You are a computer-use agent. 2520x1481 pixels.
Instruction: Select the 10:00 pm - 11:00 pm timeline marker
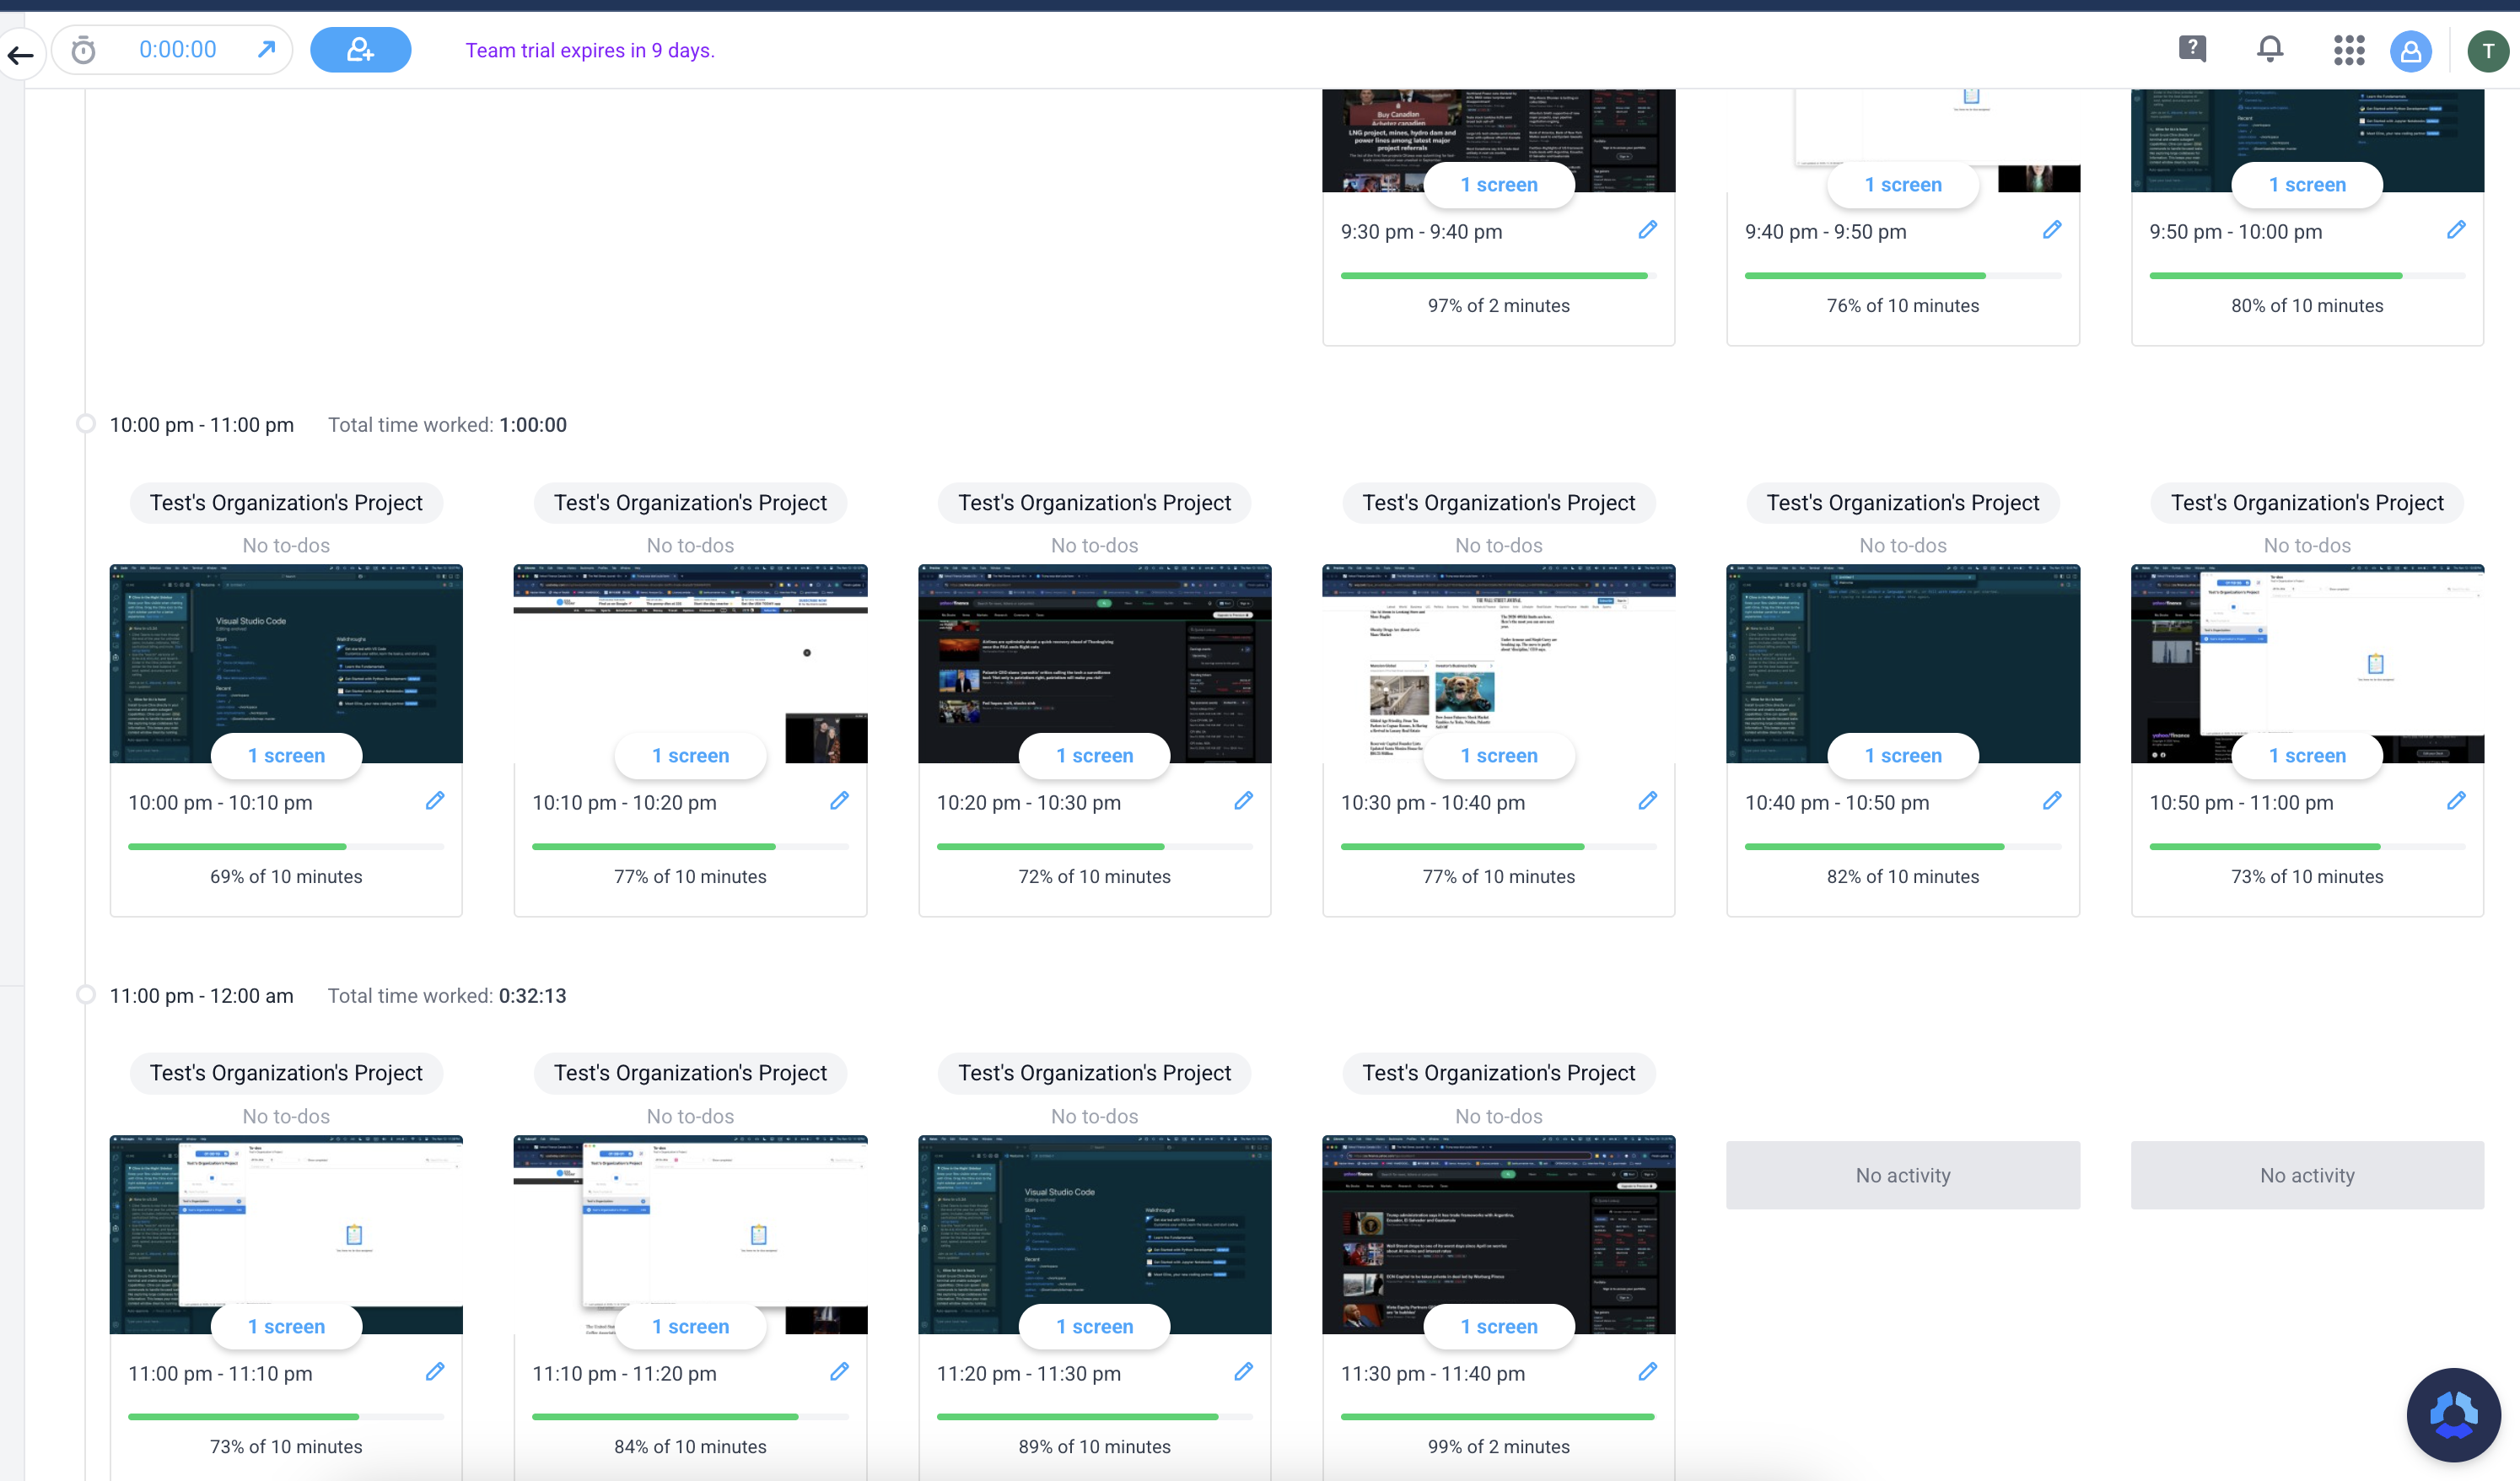86,424
